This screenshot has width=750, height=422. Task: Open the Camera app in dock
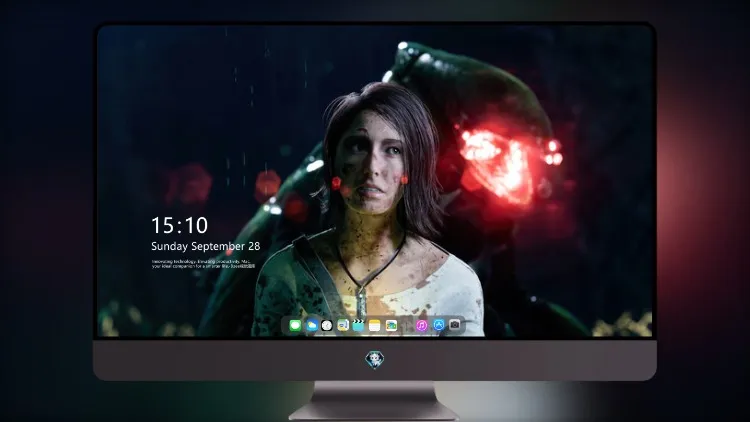point(454,325)
